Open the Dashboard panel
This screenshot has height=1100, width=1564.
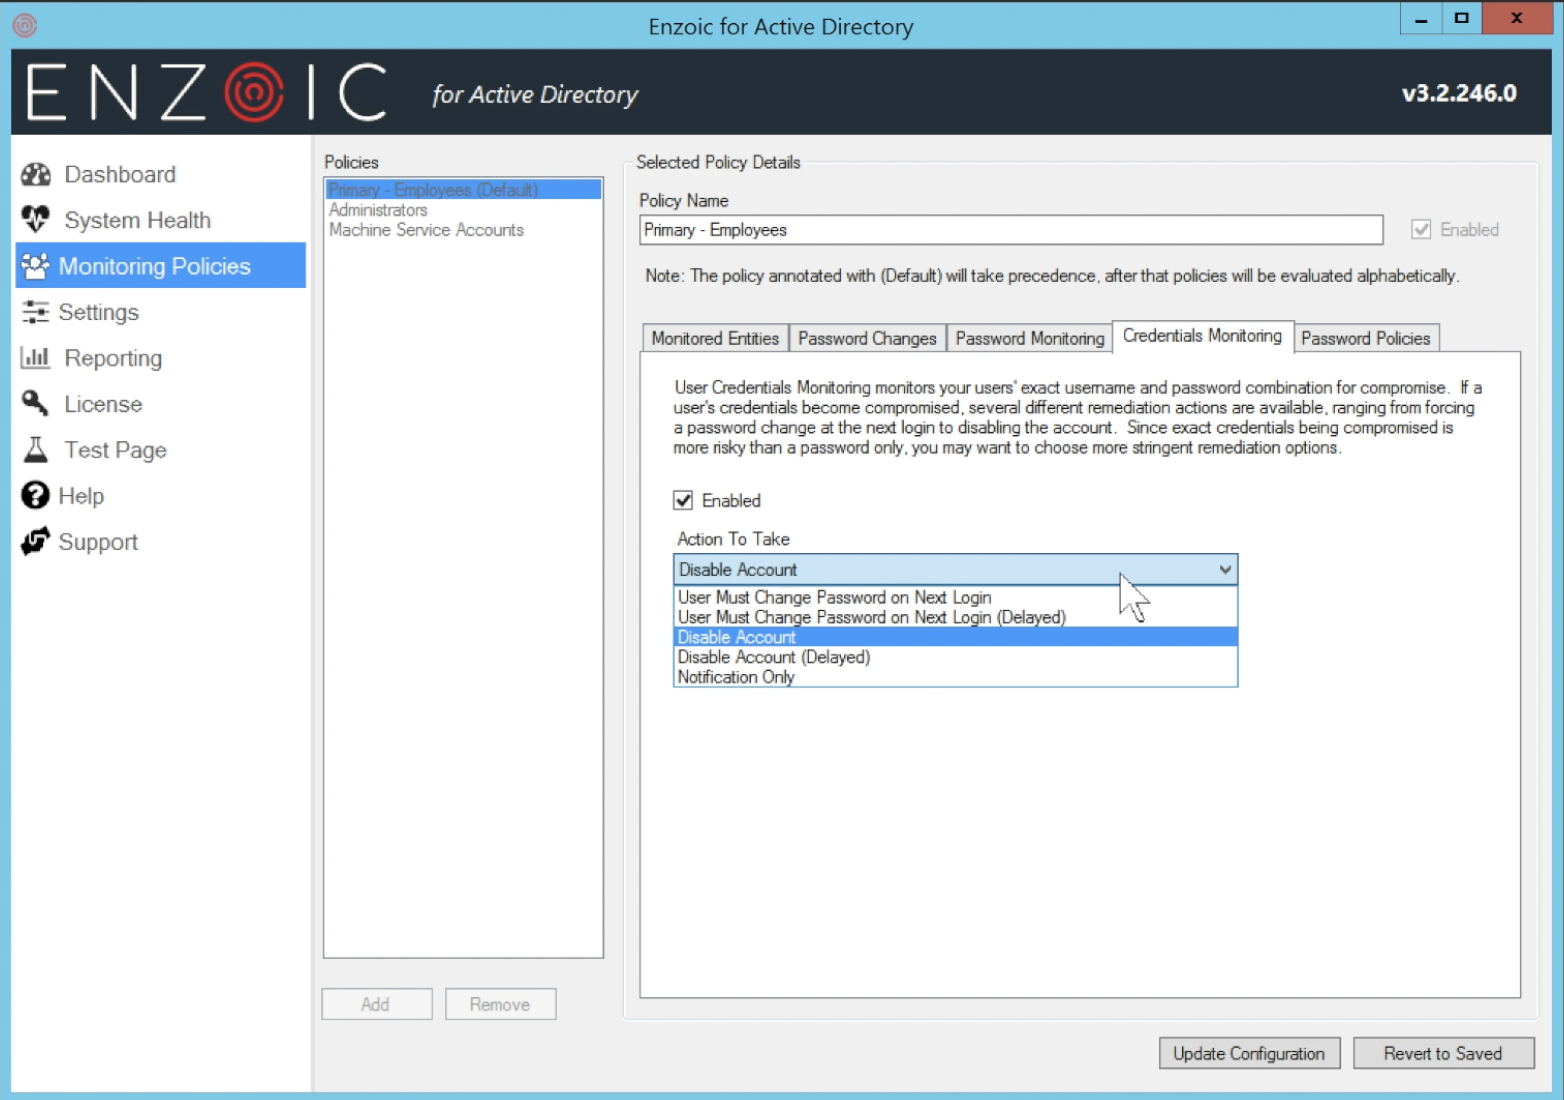tap(36, 174)
